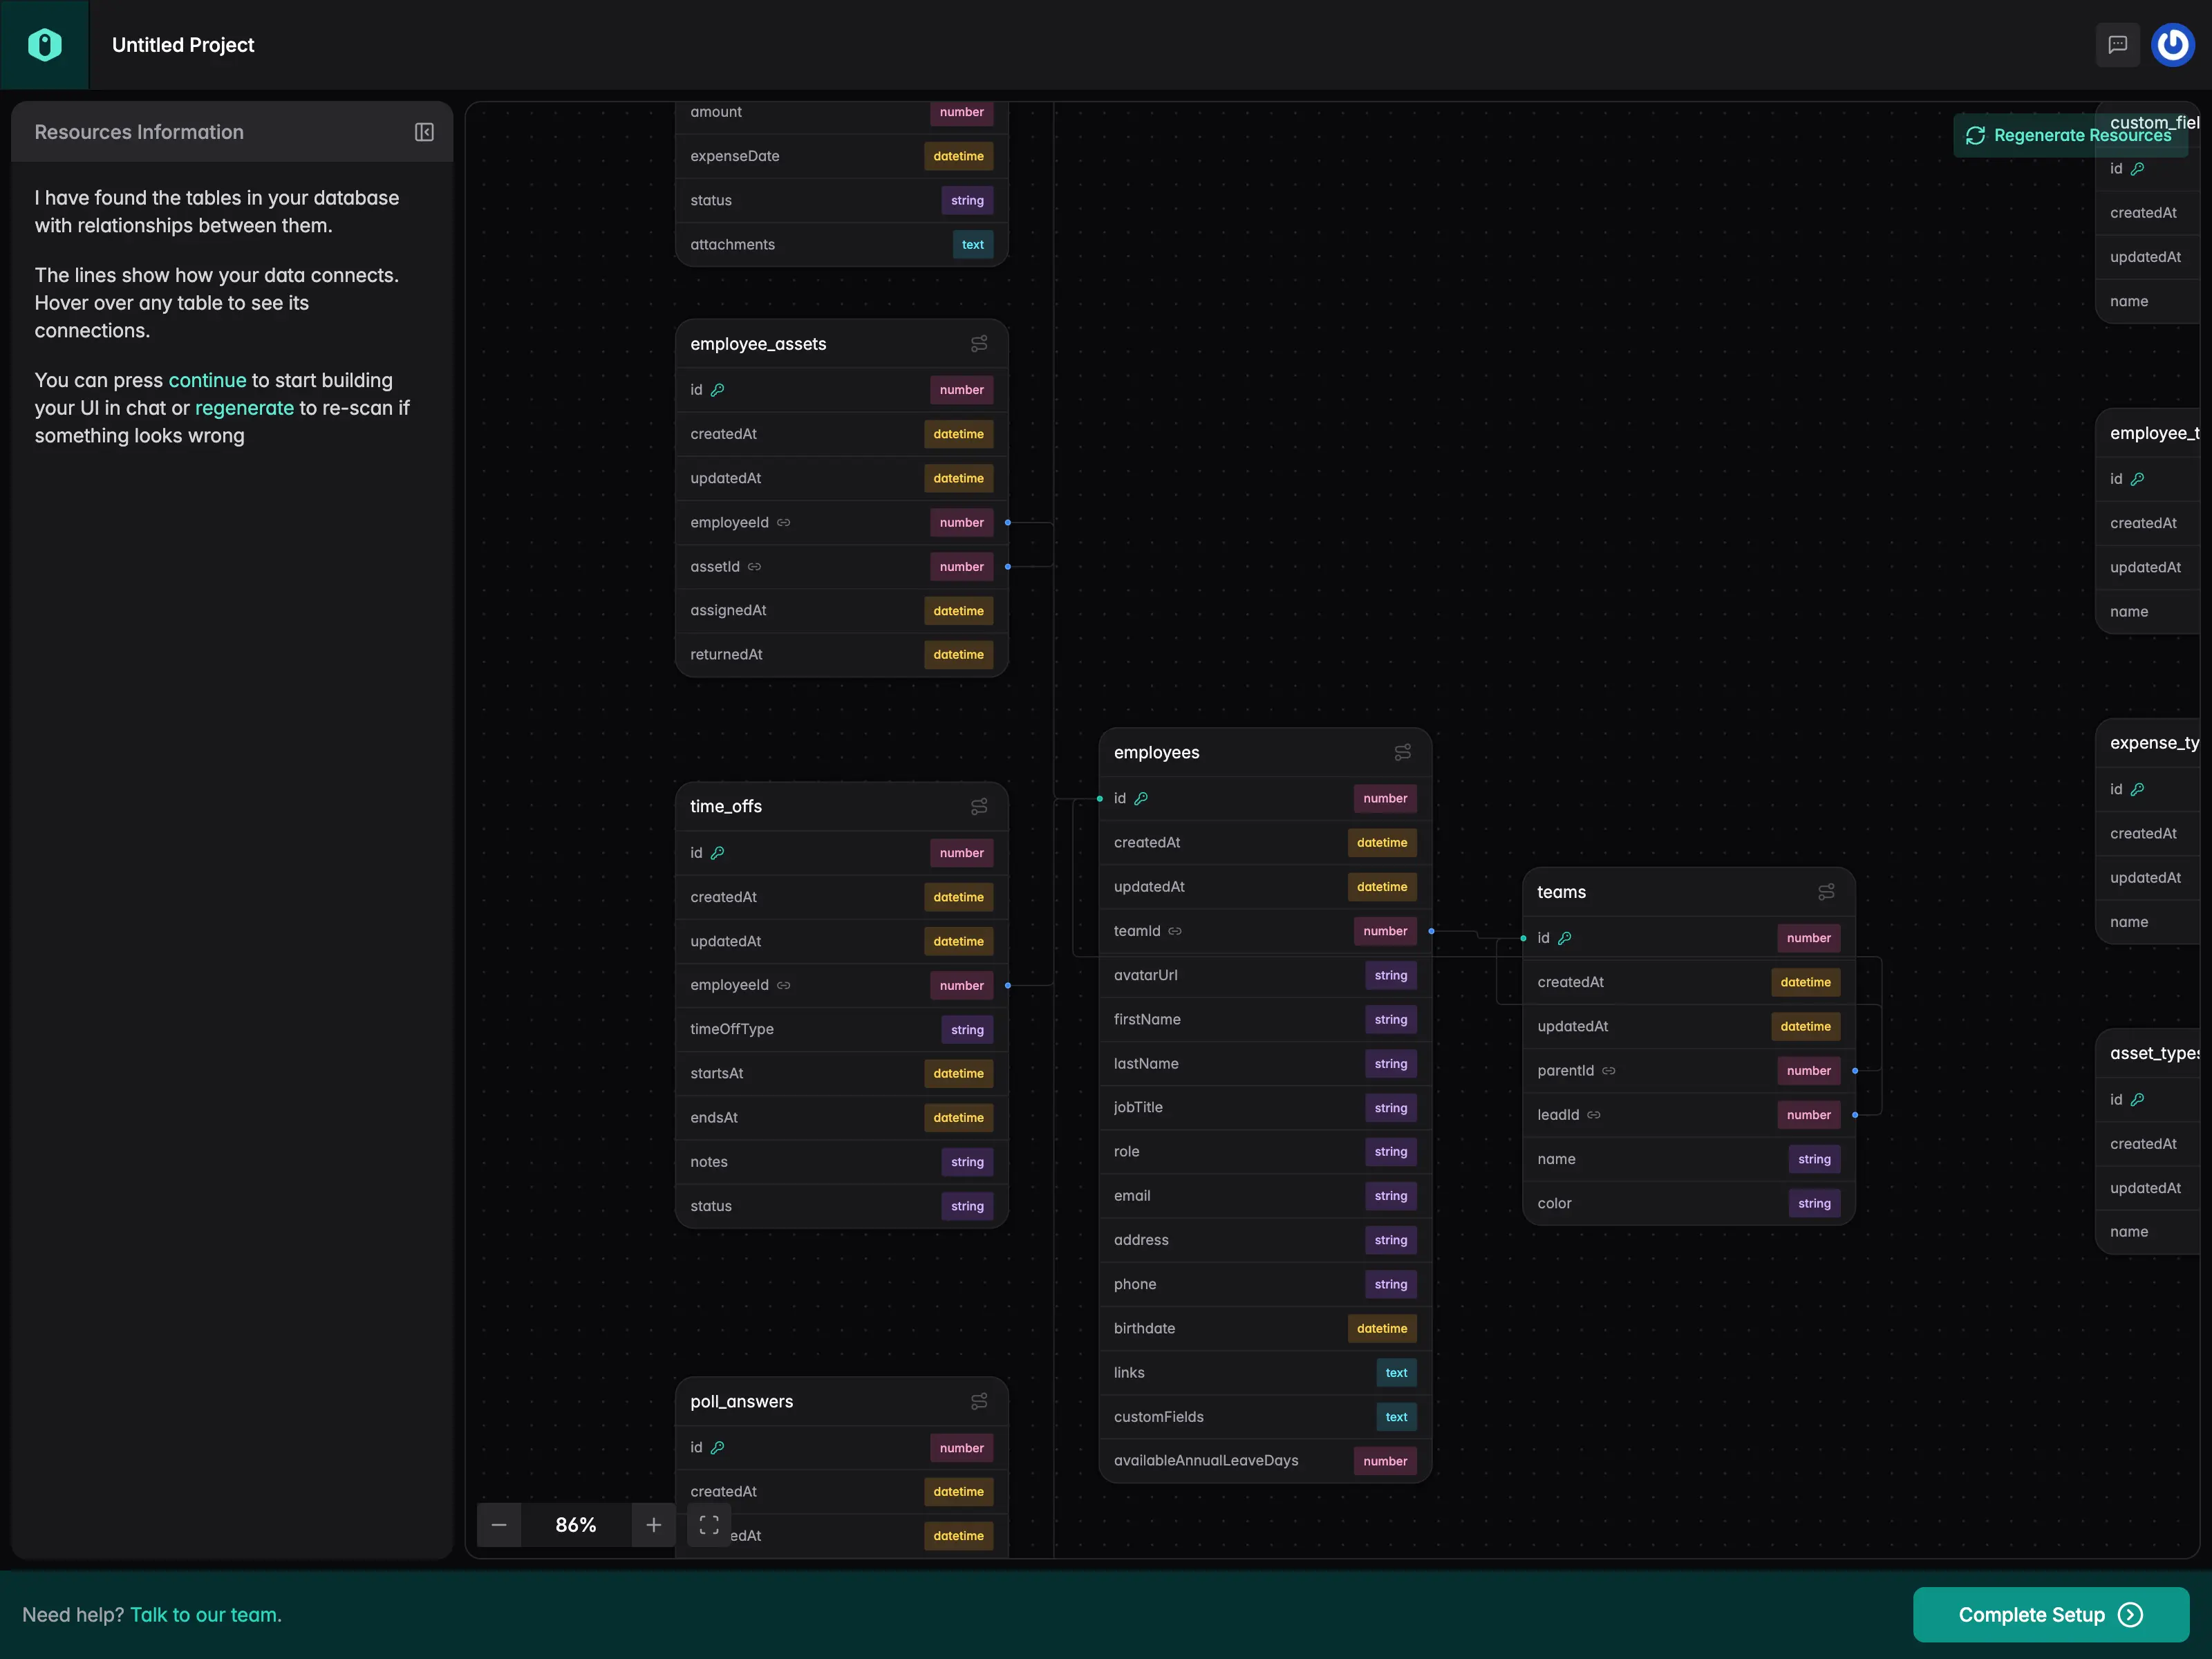Click the link icon beside parentId in teams
This screenshot has height=1659, width=2212.
tap(1608, 1070)
